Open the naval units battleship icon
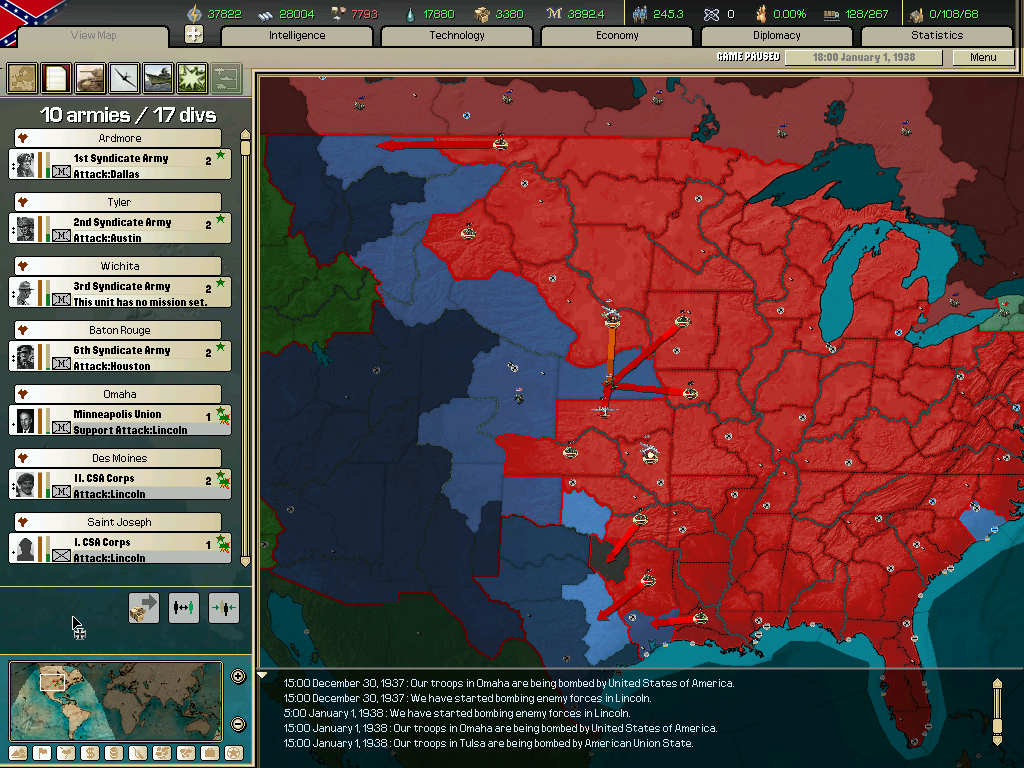The height and width of the screenshot is (768, 1024). (158, 78)
